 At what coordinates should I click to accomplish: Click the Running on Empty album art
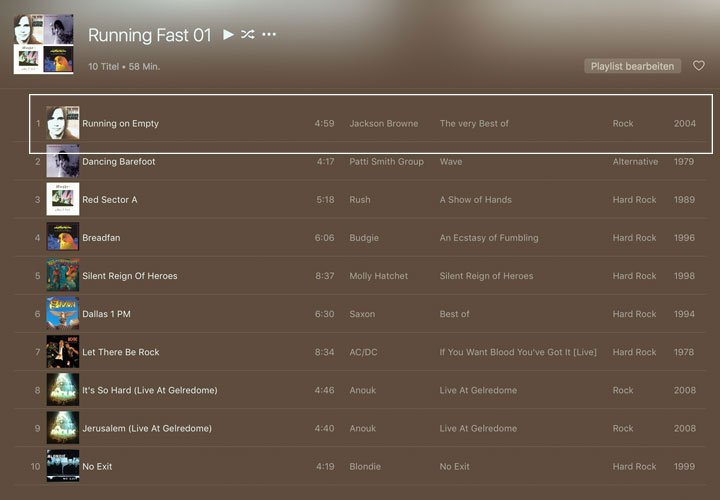63,123
